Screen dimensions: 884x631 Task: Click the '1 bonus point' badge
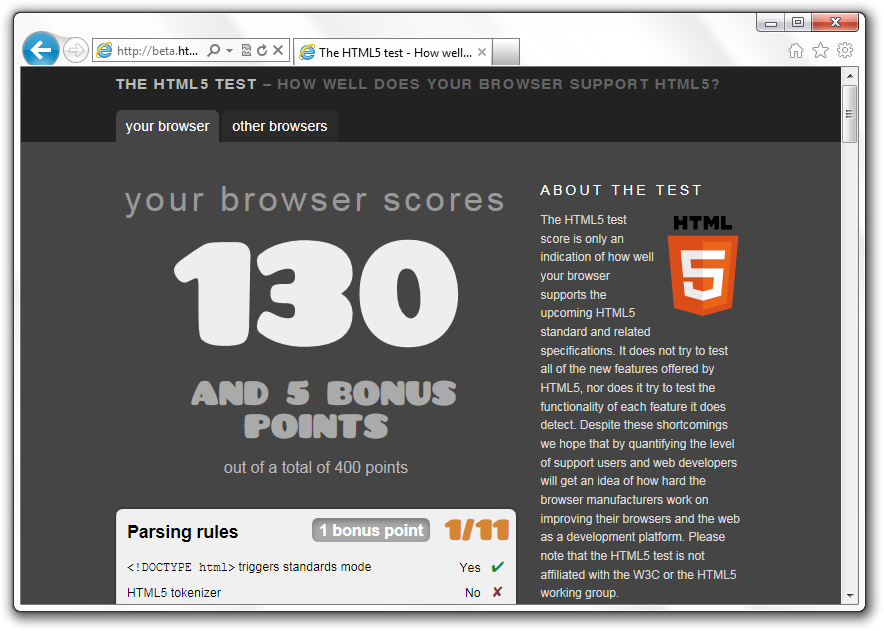(371, 531)
